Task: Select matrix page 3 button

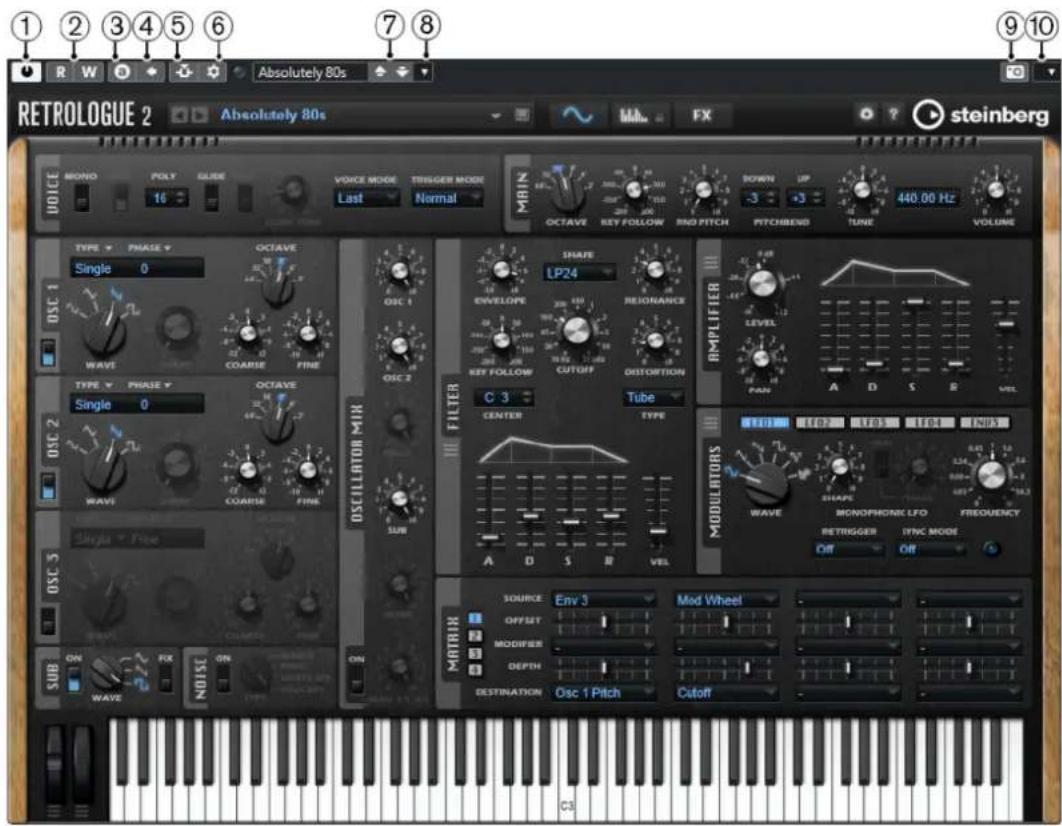Action: point(475,653)
